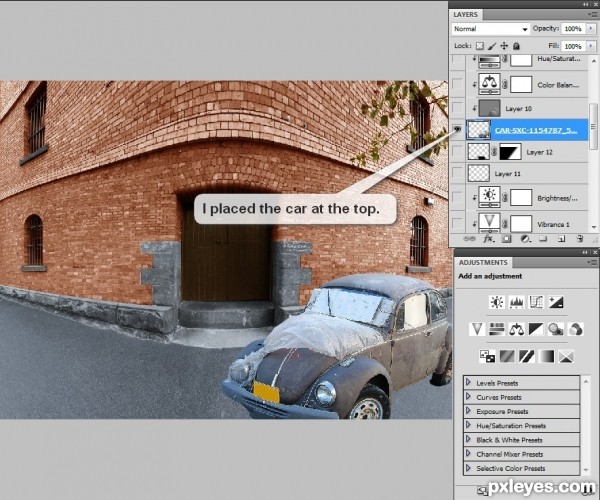Screen dimensions: 600x500
Task: Add a Selective Color adjustment icon
Action: coord(566,357)
